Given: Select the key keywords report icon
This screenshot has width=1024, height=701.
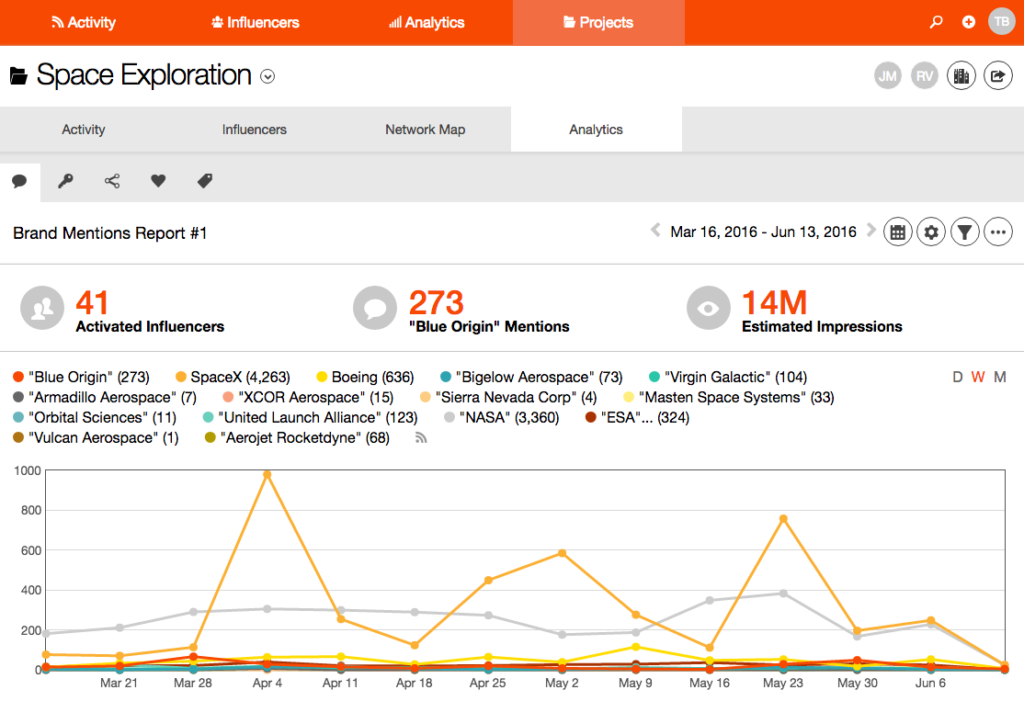Looking at the screenshot, I should [65, 181].
